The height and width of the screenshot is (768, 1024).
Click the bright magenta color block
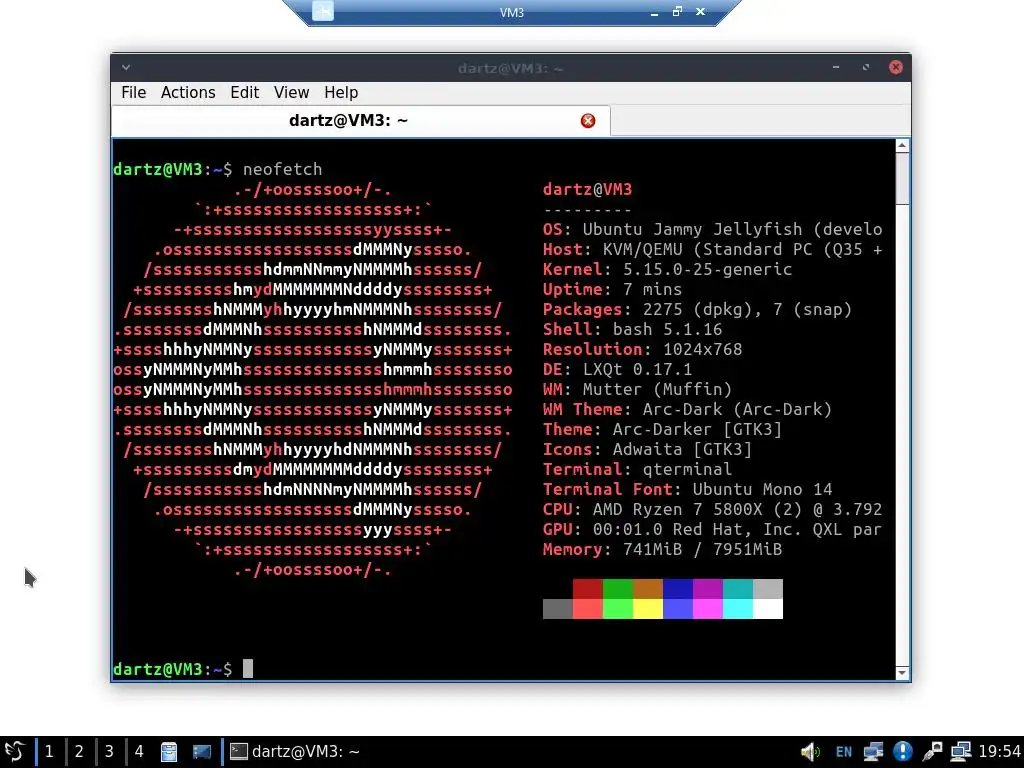click(708, 609)
